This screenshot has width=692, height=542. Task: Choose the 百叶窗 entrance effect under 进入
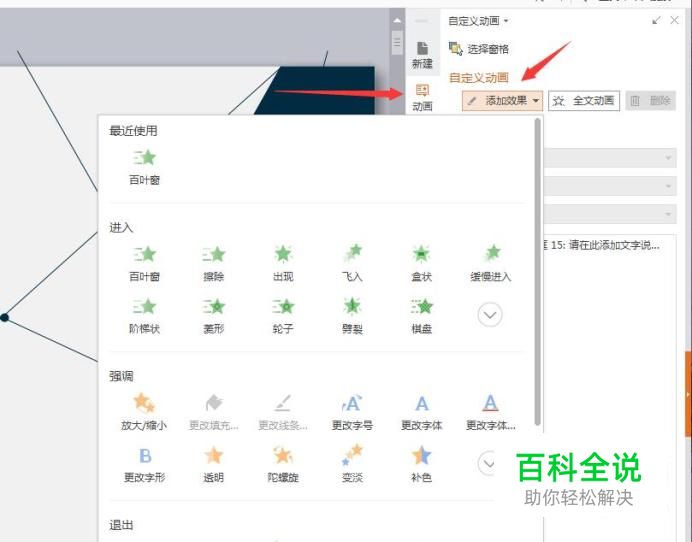pos(144,263)
